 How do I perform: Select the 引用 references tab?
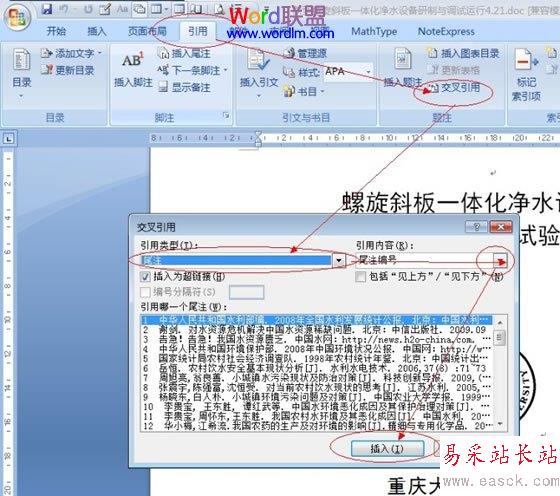tap(198, 31)
